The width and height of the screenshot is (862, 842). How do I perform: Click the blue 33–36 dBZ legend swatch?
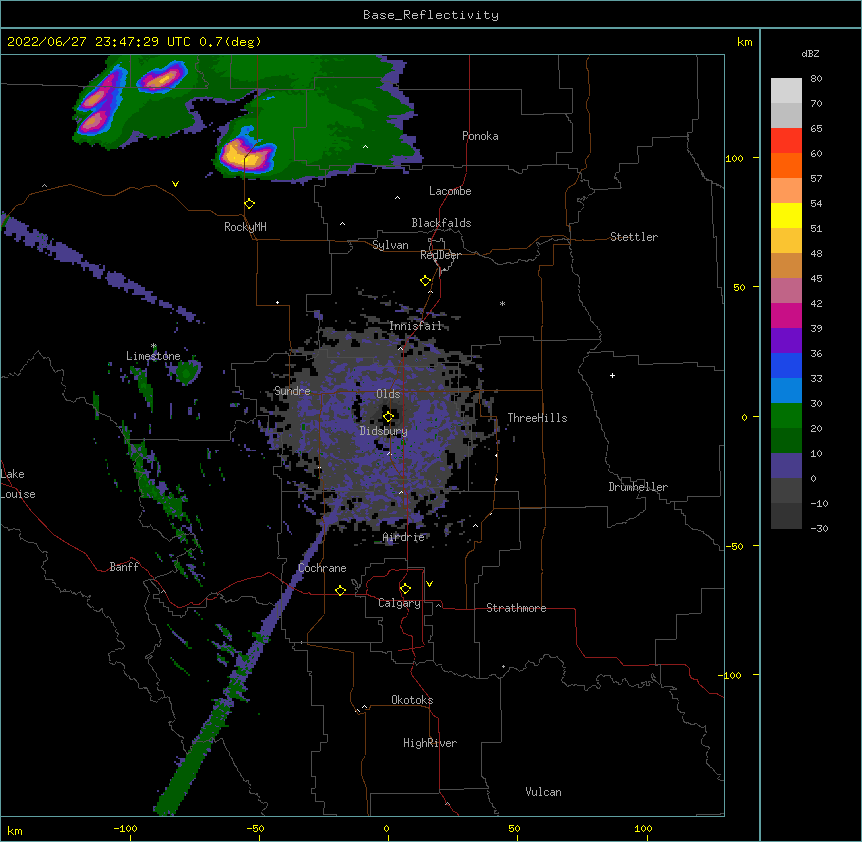click(786, 365)
